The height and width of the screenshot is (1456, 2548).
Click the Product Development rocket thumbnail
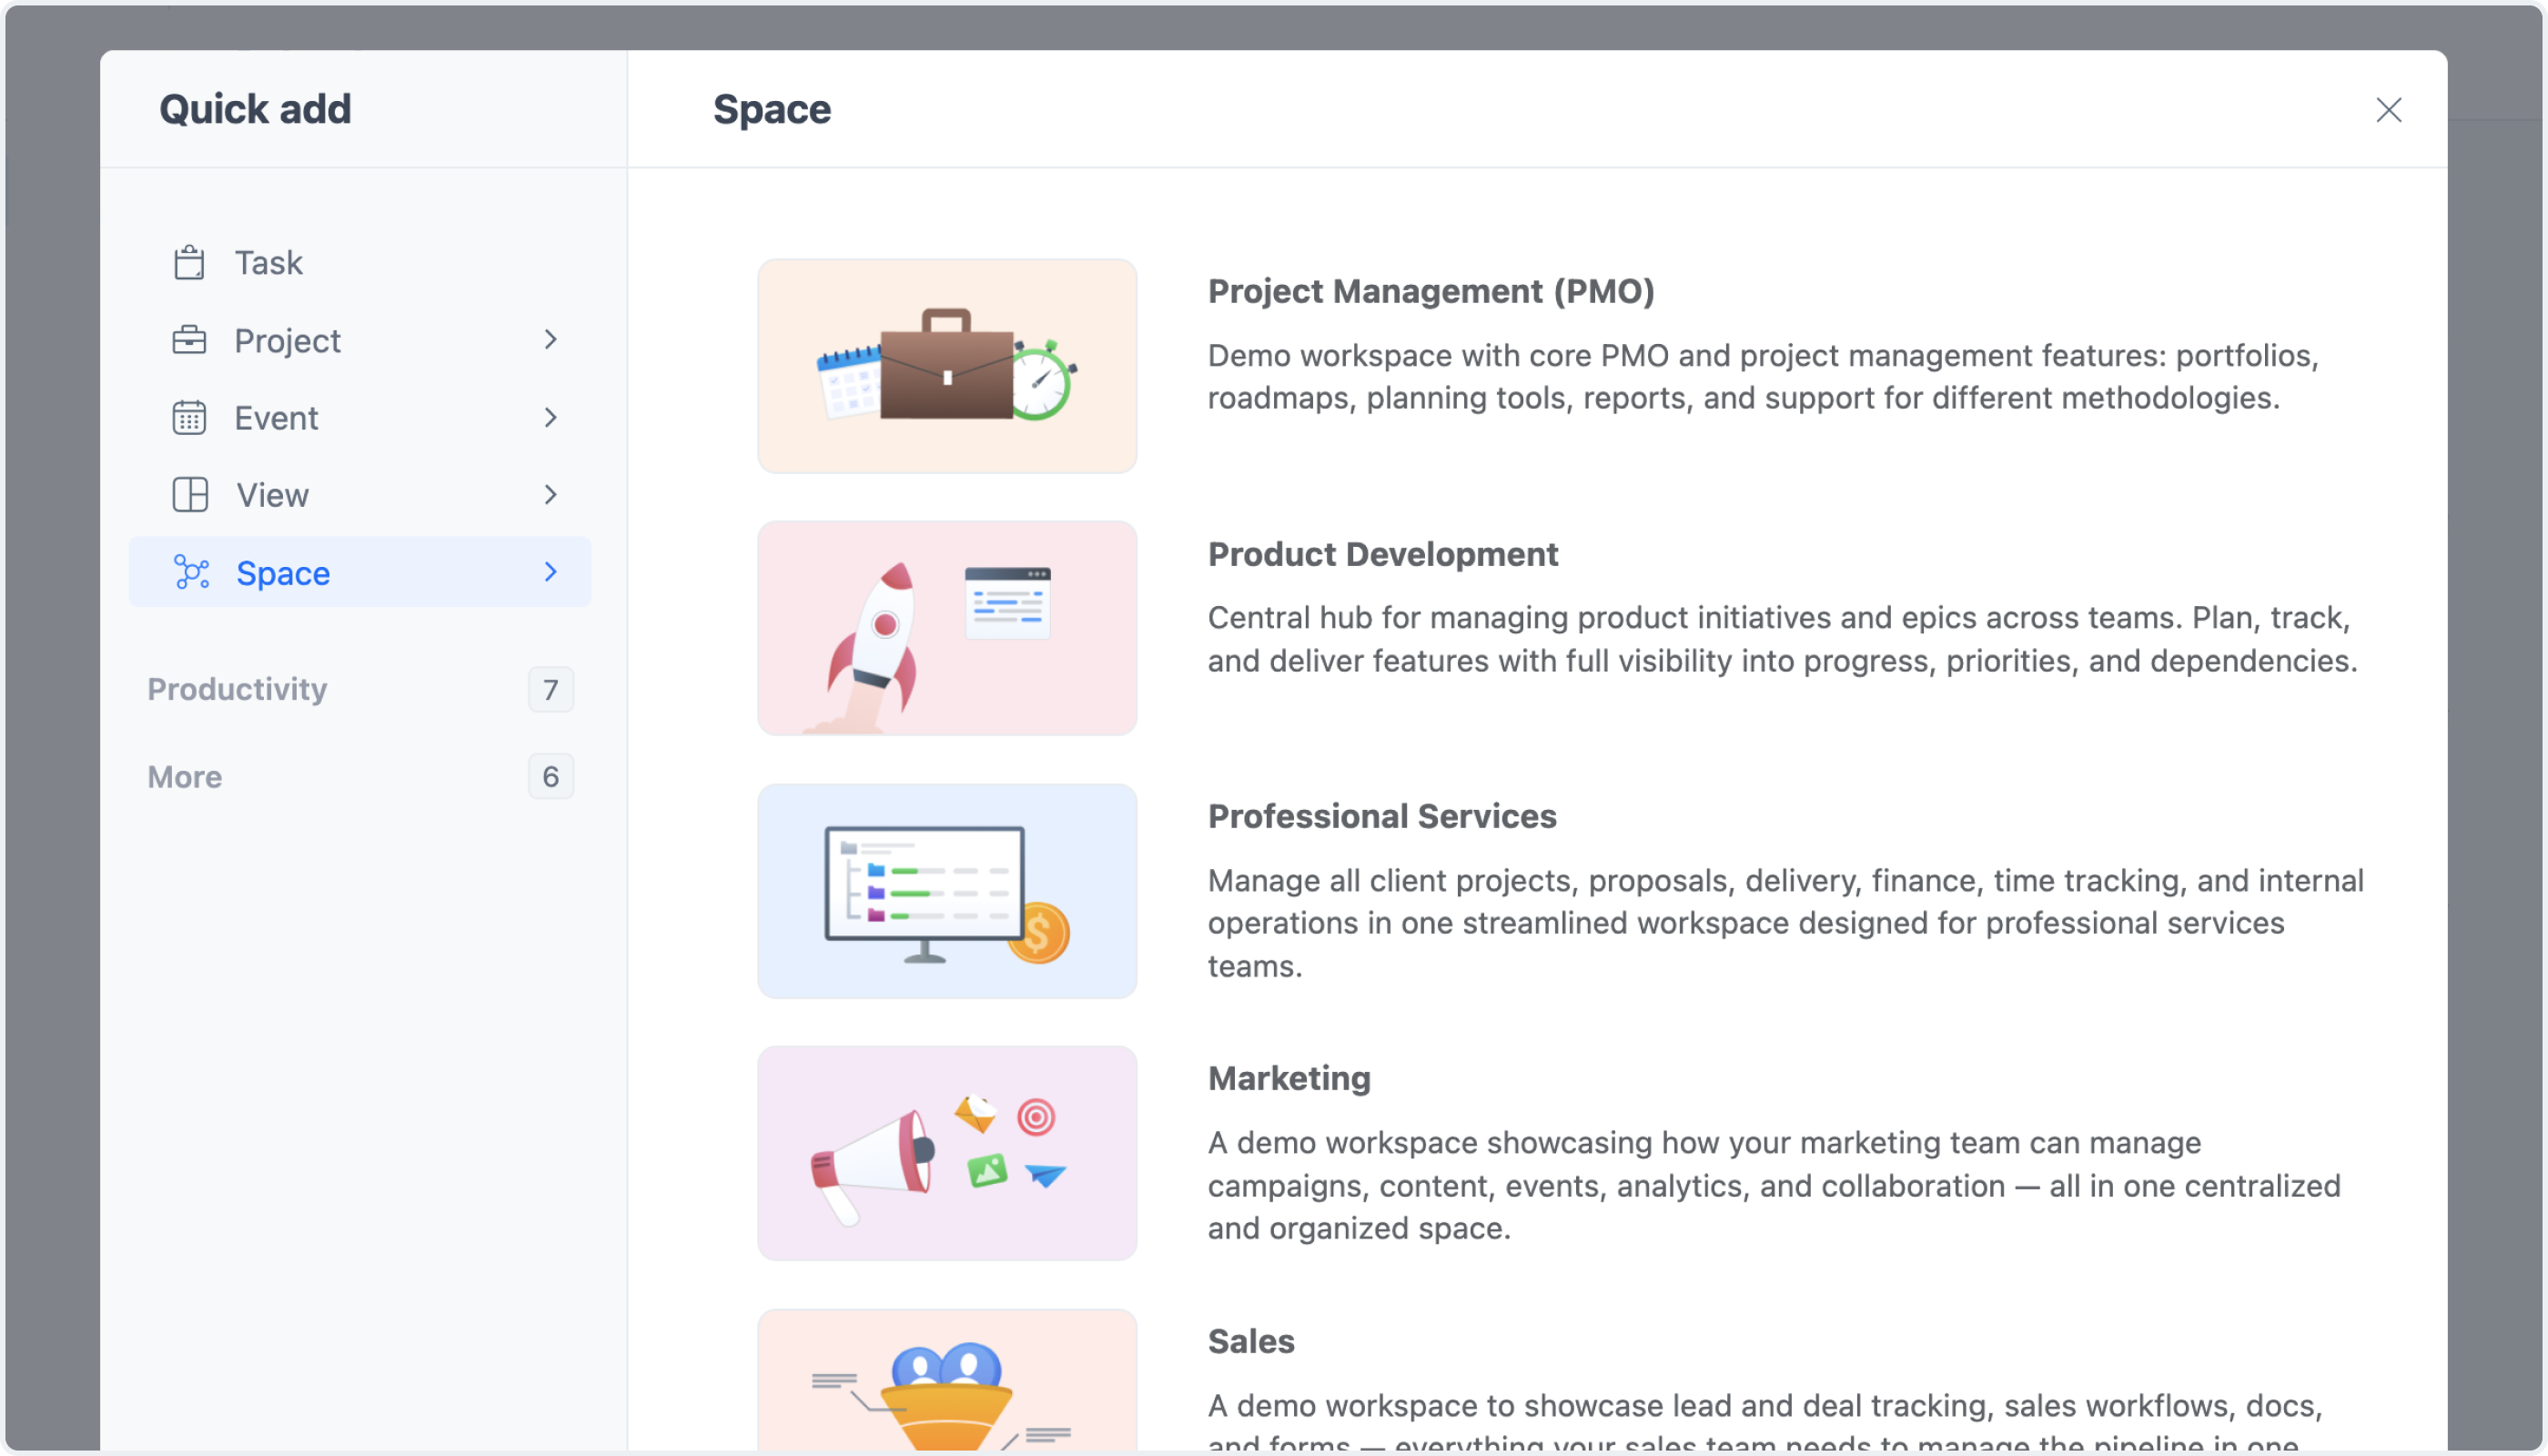[x=946, y=628]
